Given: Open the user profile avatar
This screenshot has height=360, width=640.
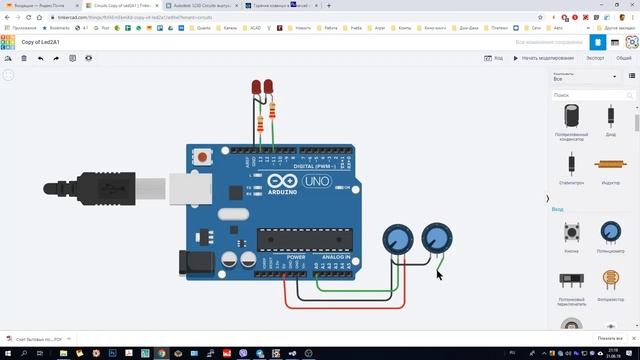Looking at the screenshot, I should [x=632, y=42].
